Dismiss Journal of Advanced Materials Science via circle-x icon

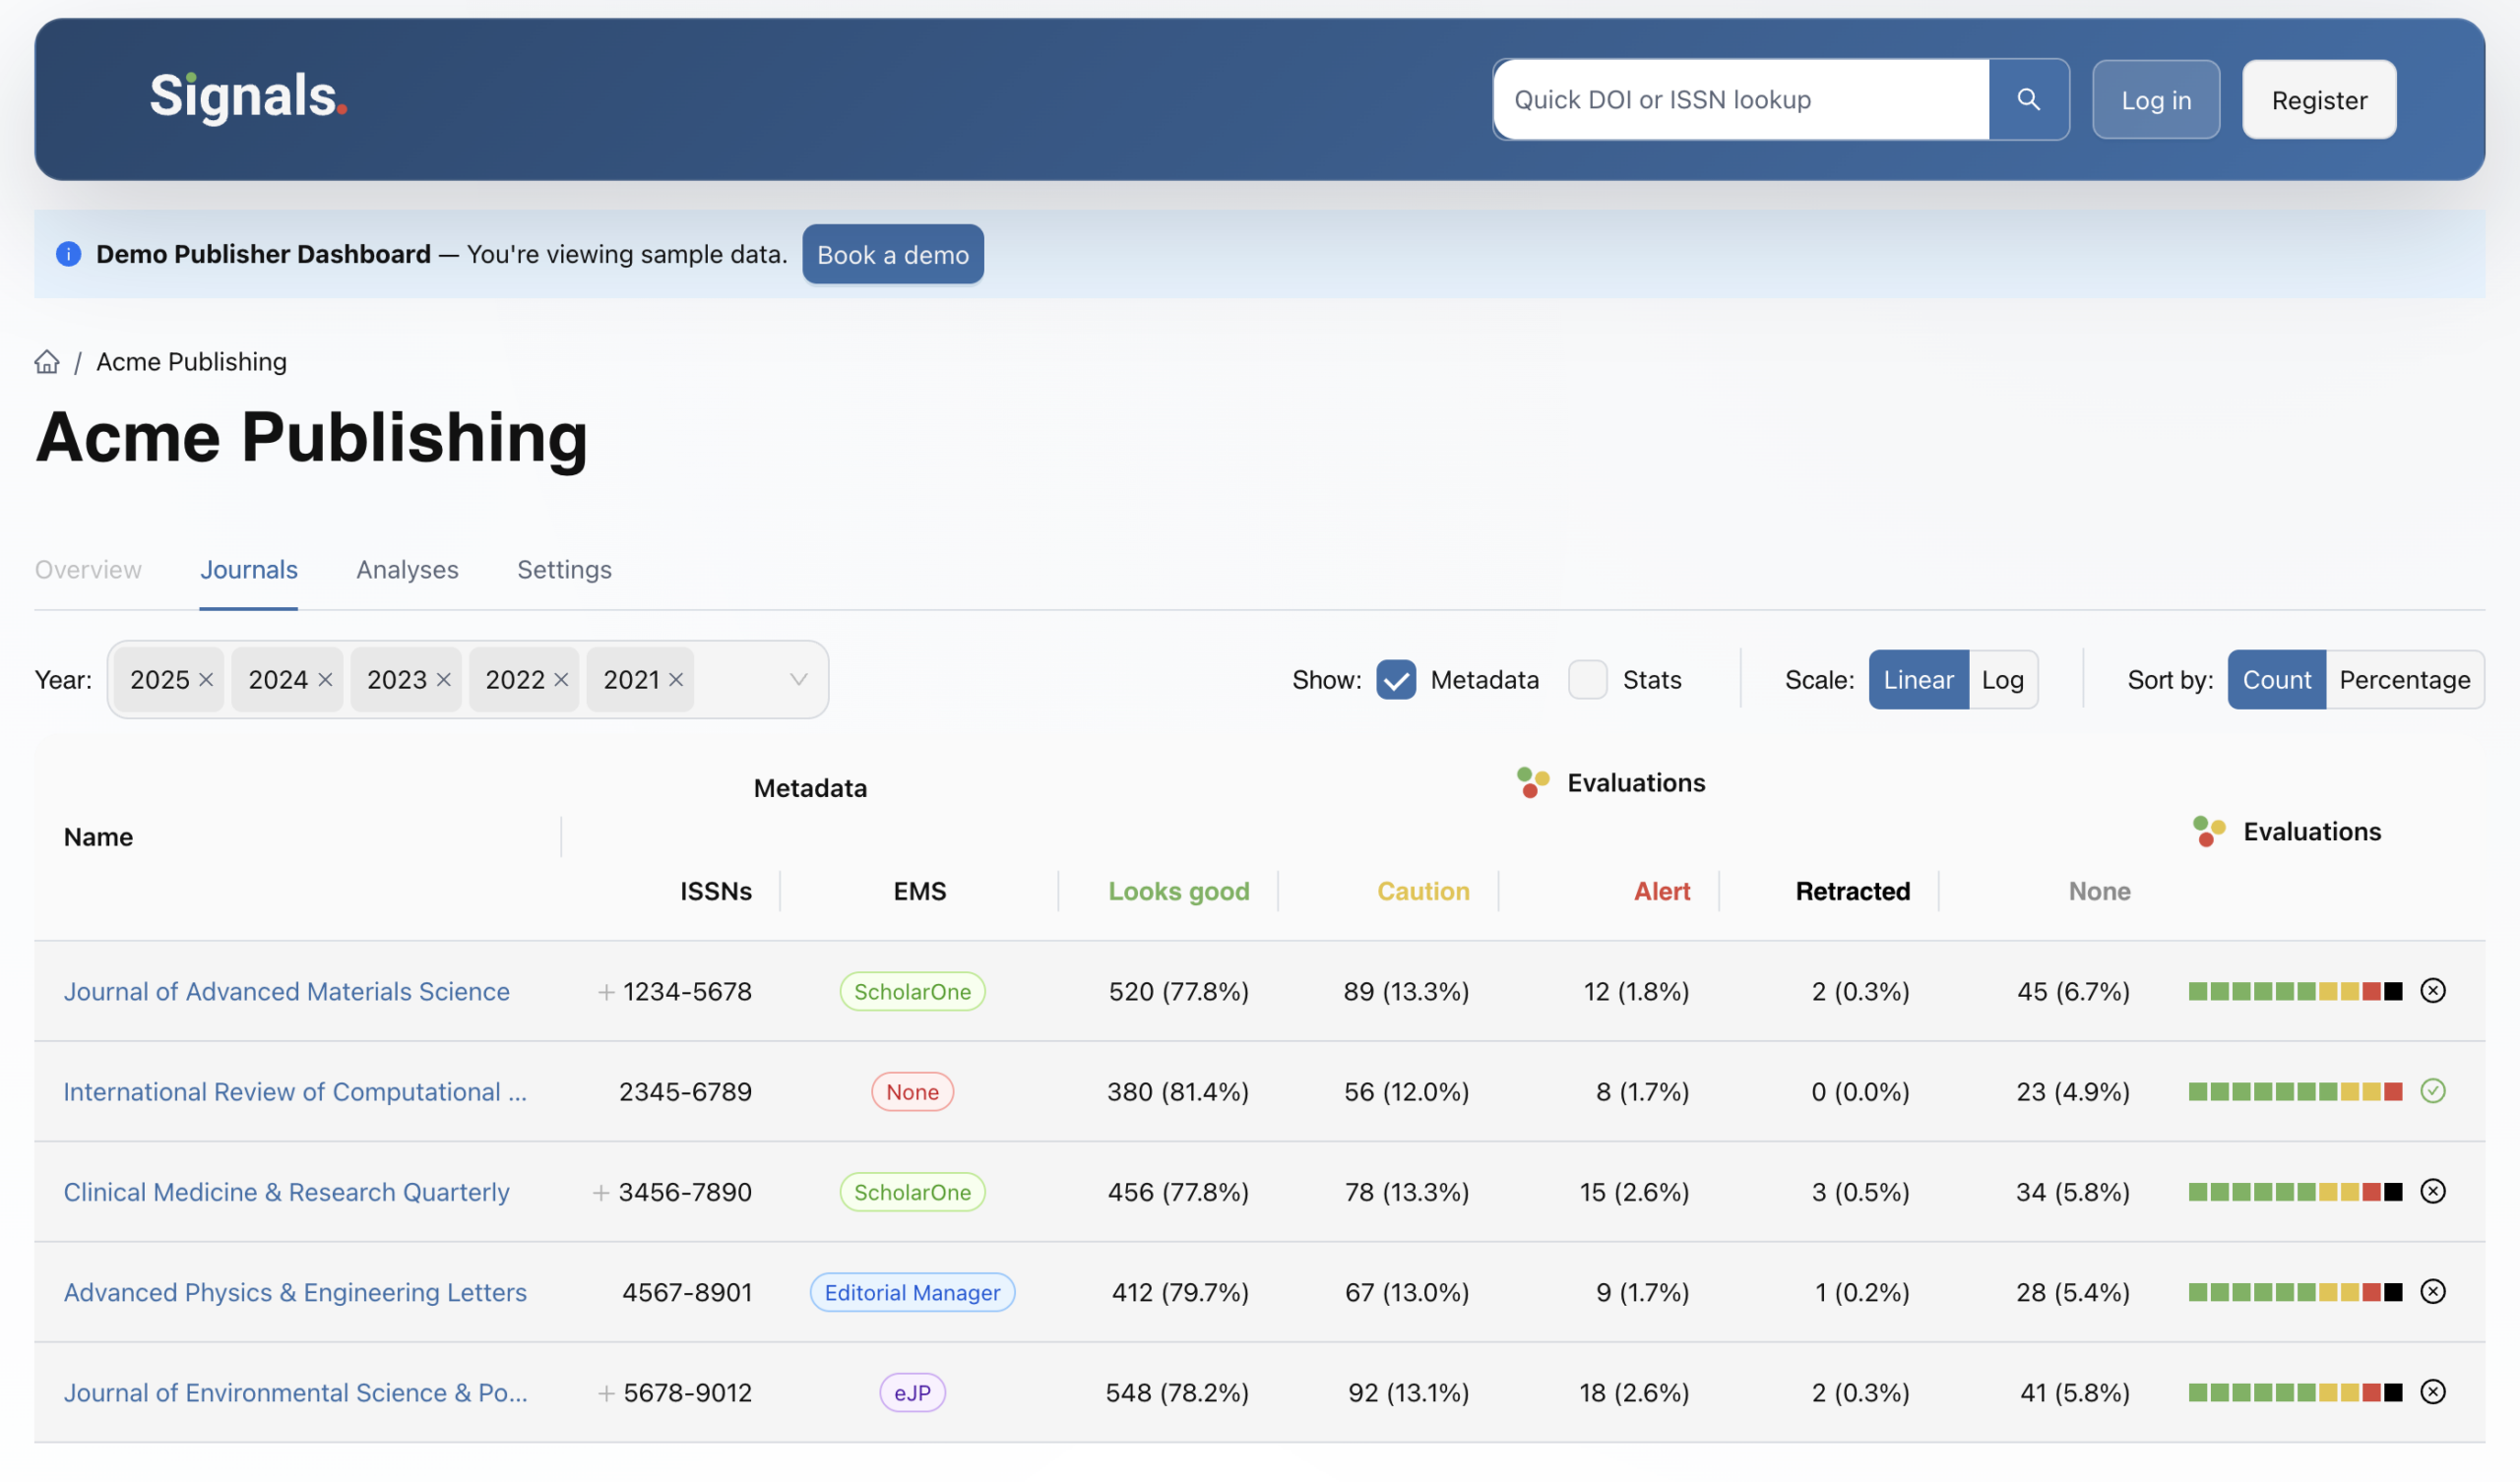2433,991
